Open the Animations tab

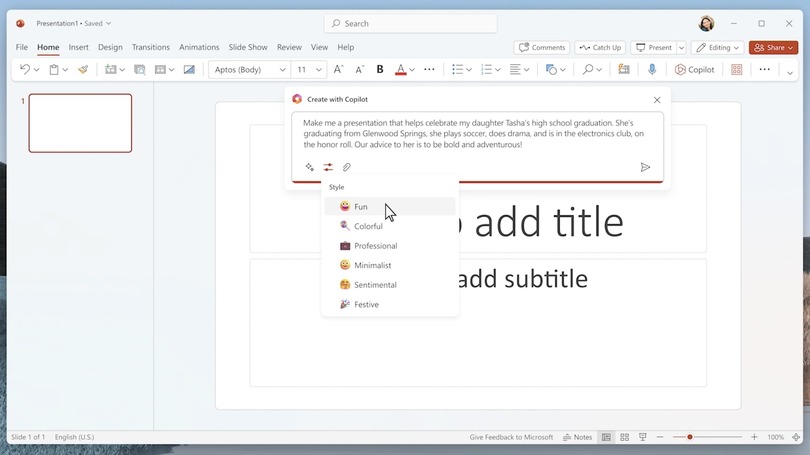[199, 47]
